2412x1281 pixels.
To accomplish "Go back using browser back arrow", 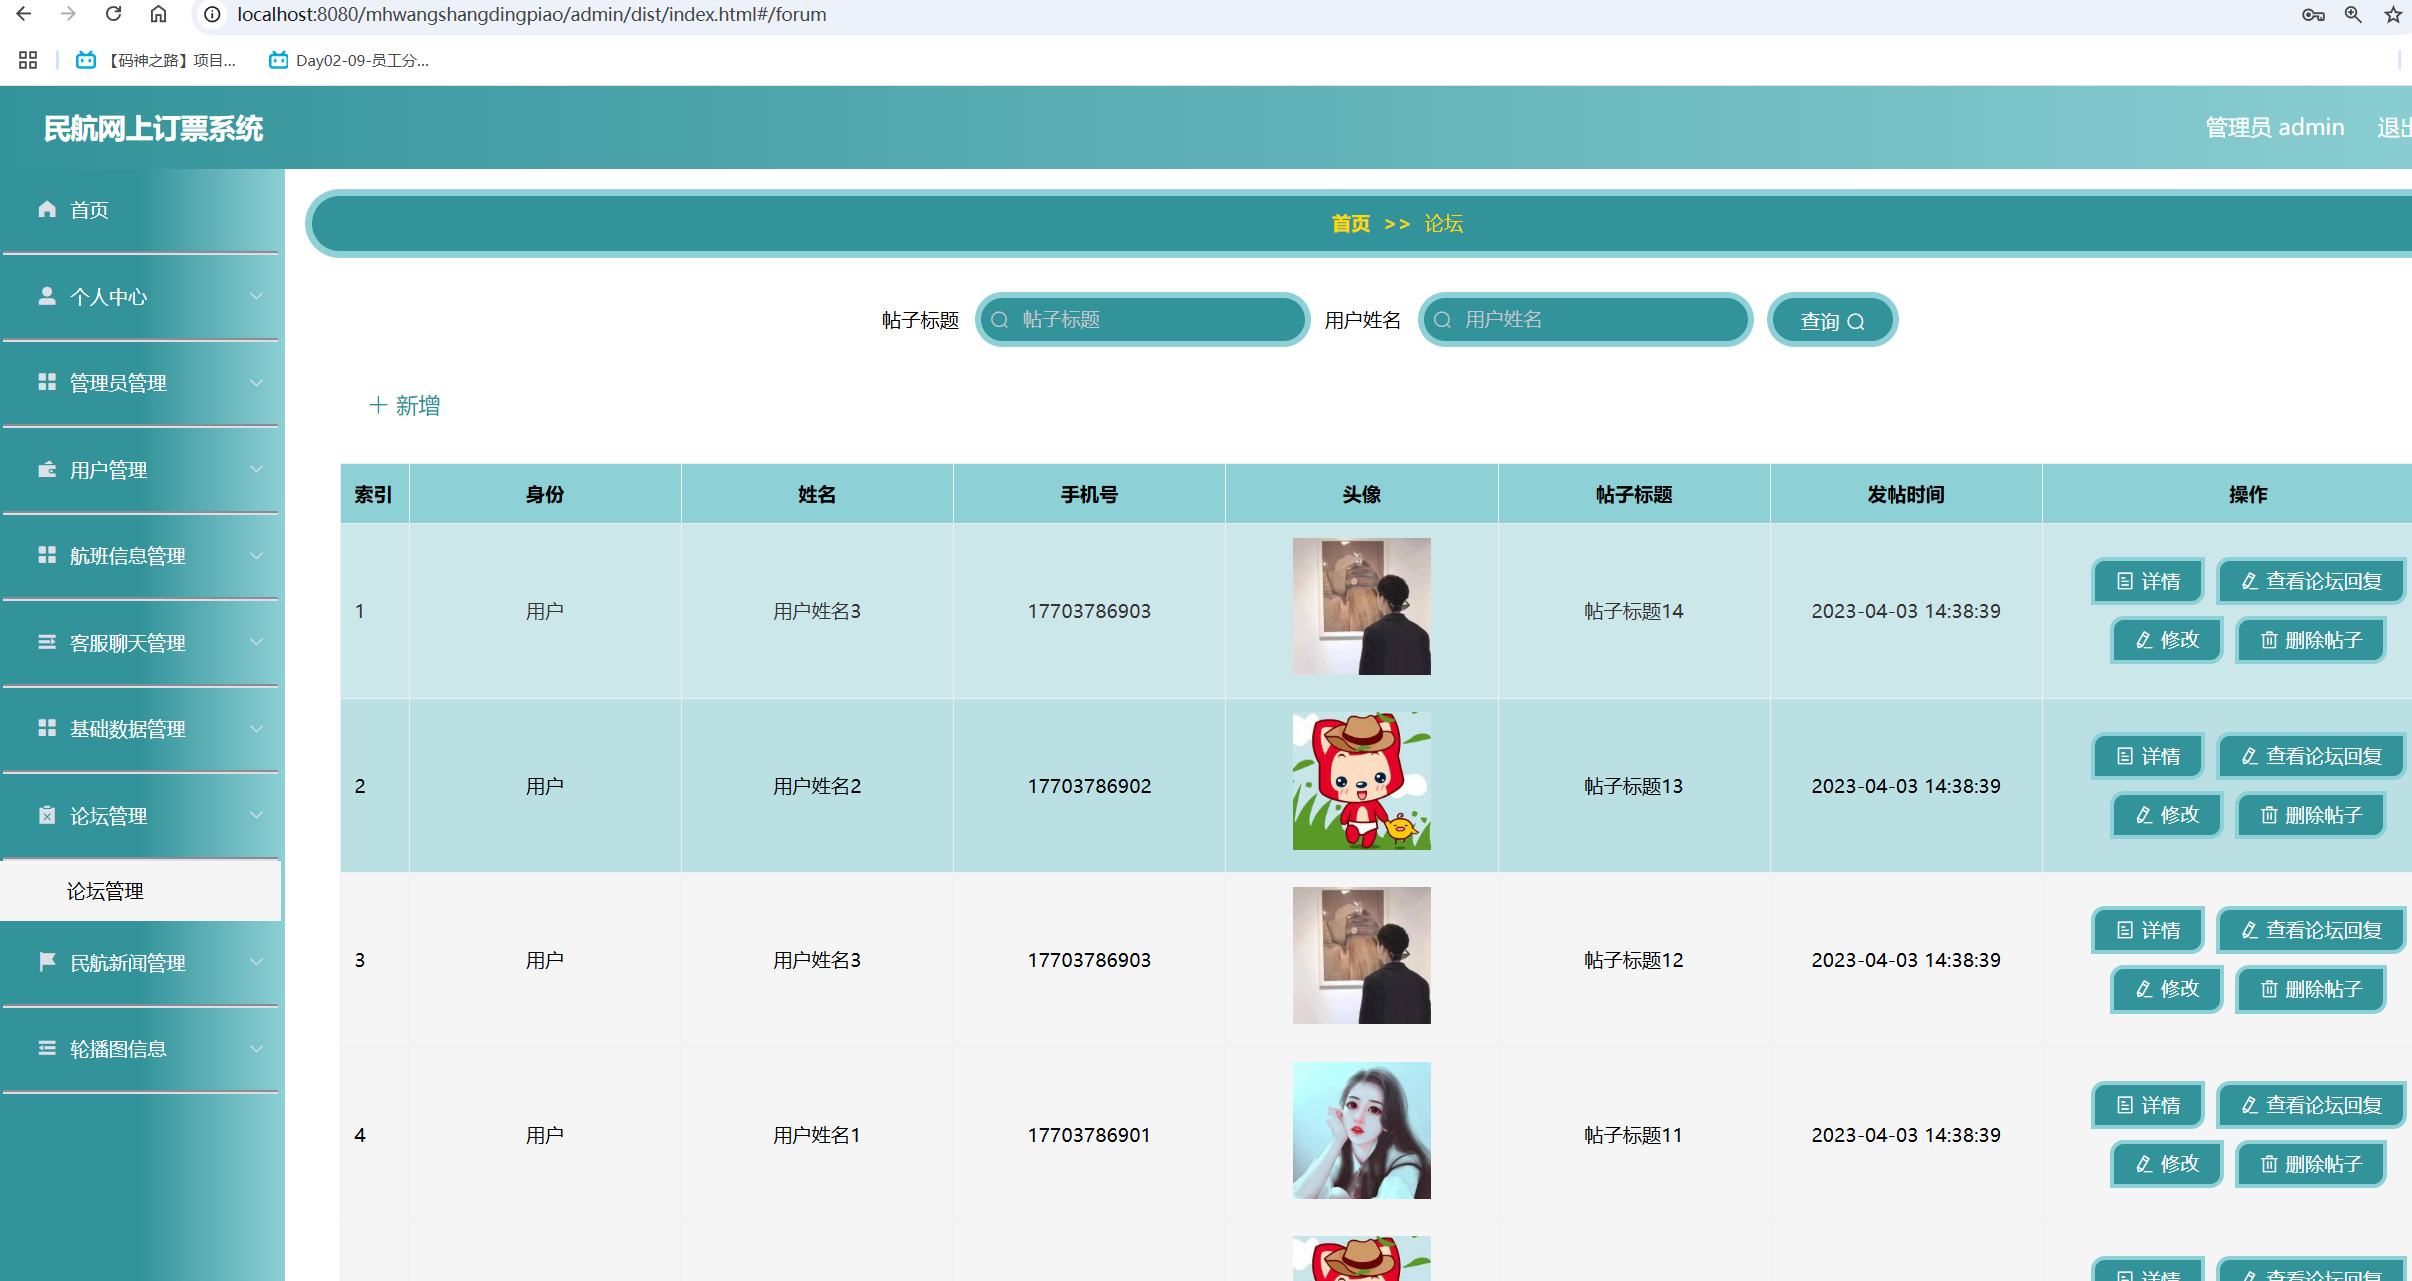I will click(24, 14).
